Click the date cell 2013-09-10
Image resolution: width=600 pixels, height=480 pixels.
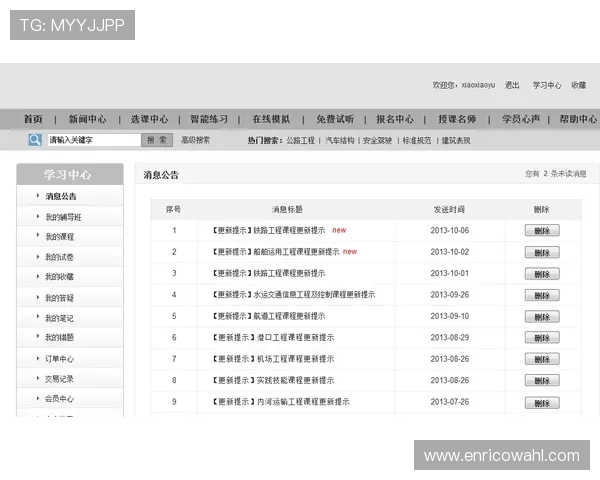[450, 316]
